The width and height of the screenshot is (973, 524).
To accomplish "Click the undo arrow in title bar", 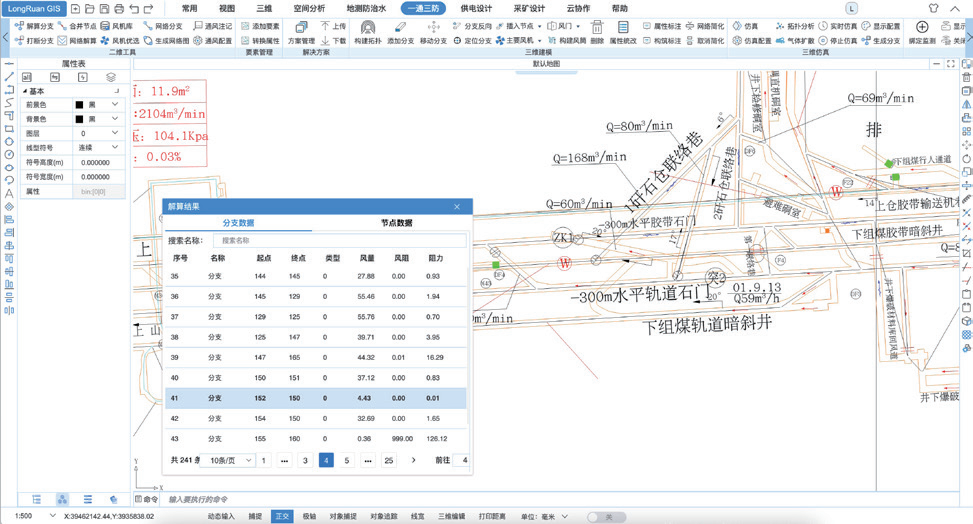I will pos(135,9).
